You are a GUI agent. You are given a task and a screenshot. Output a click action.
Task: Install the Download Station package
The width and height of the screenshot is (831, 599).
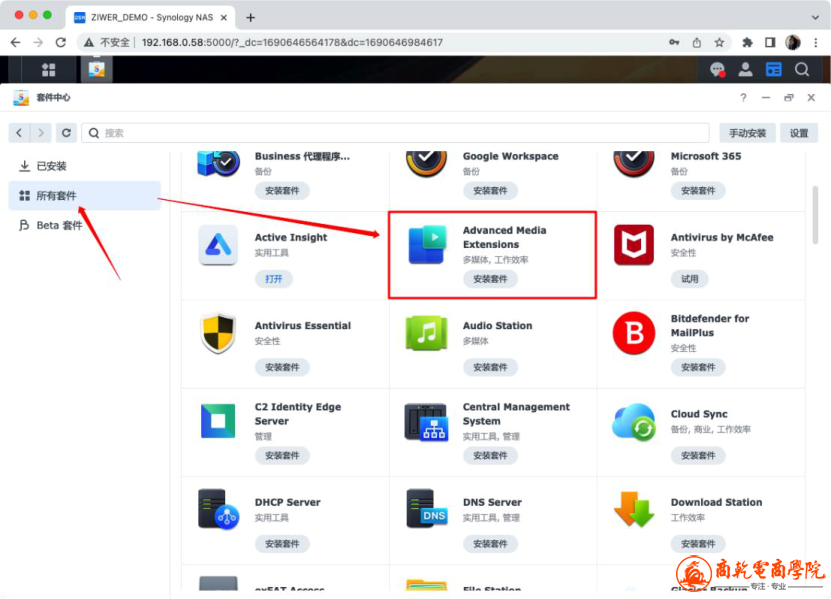pyautogui.click(x=698, y=543)
